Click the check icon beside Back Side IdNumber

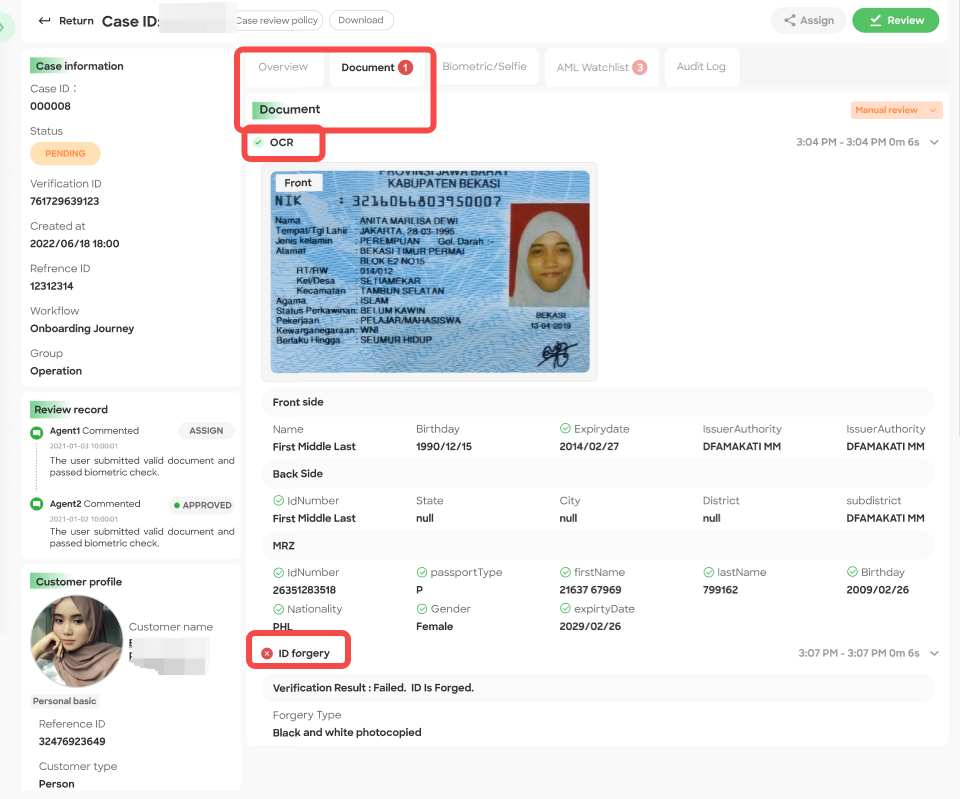[x=279, y=500]
